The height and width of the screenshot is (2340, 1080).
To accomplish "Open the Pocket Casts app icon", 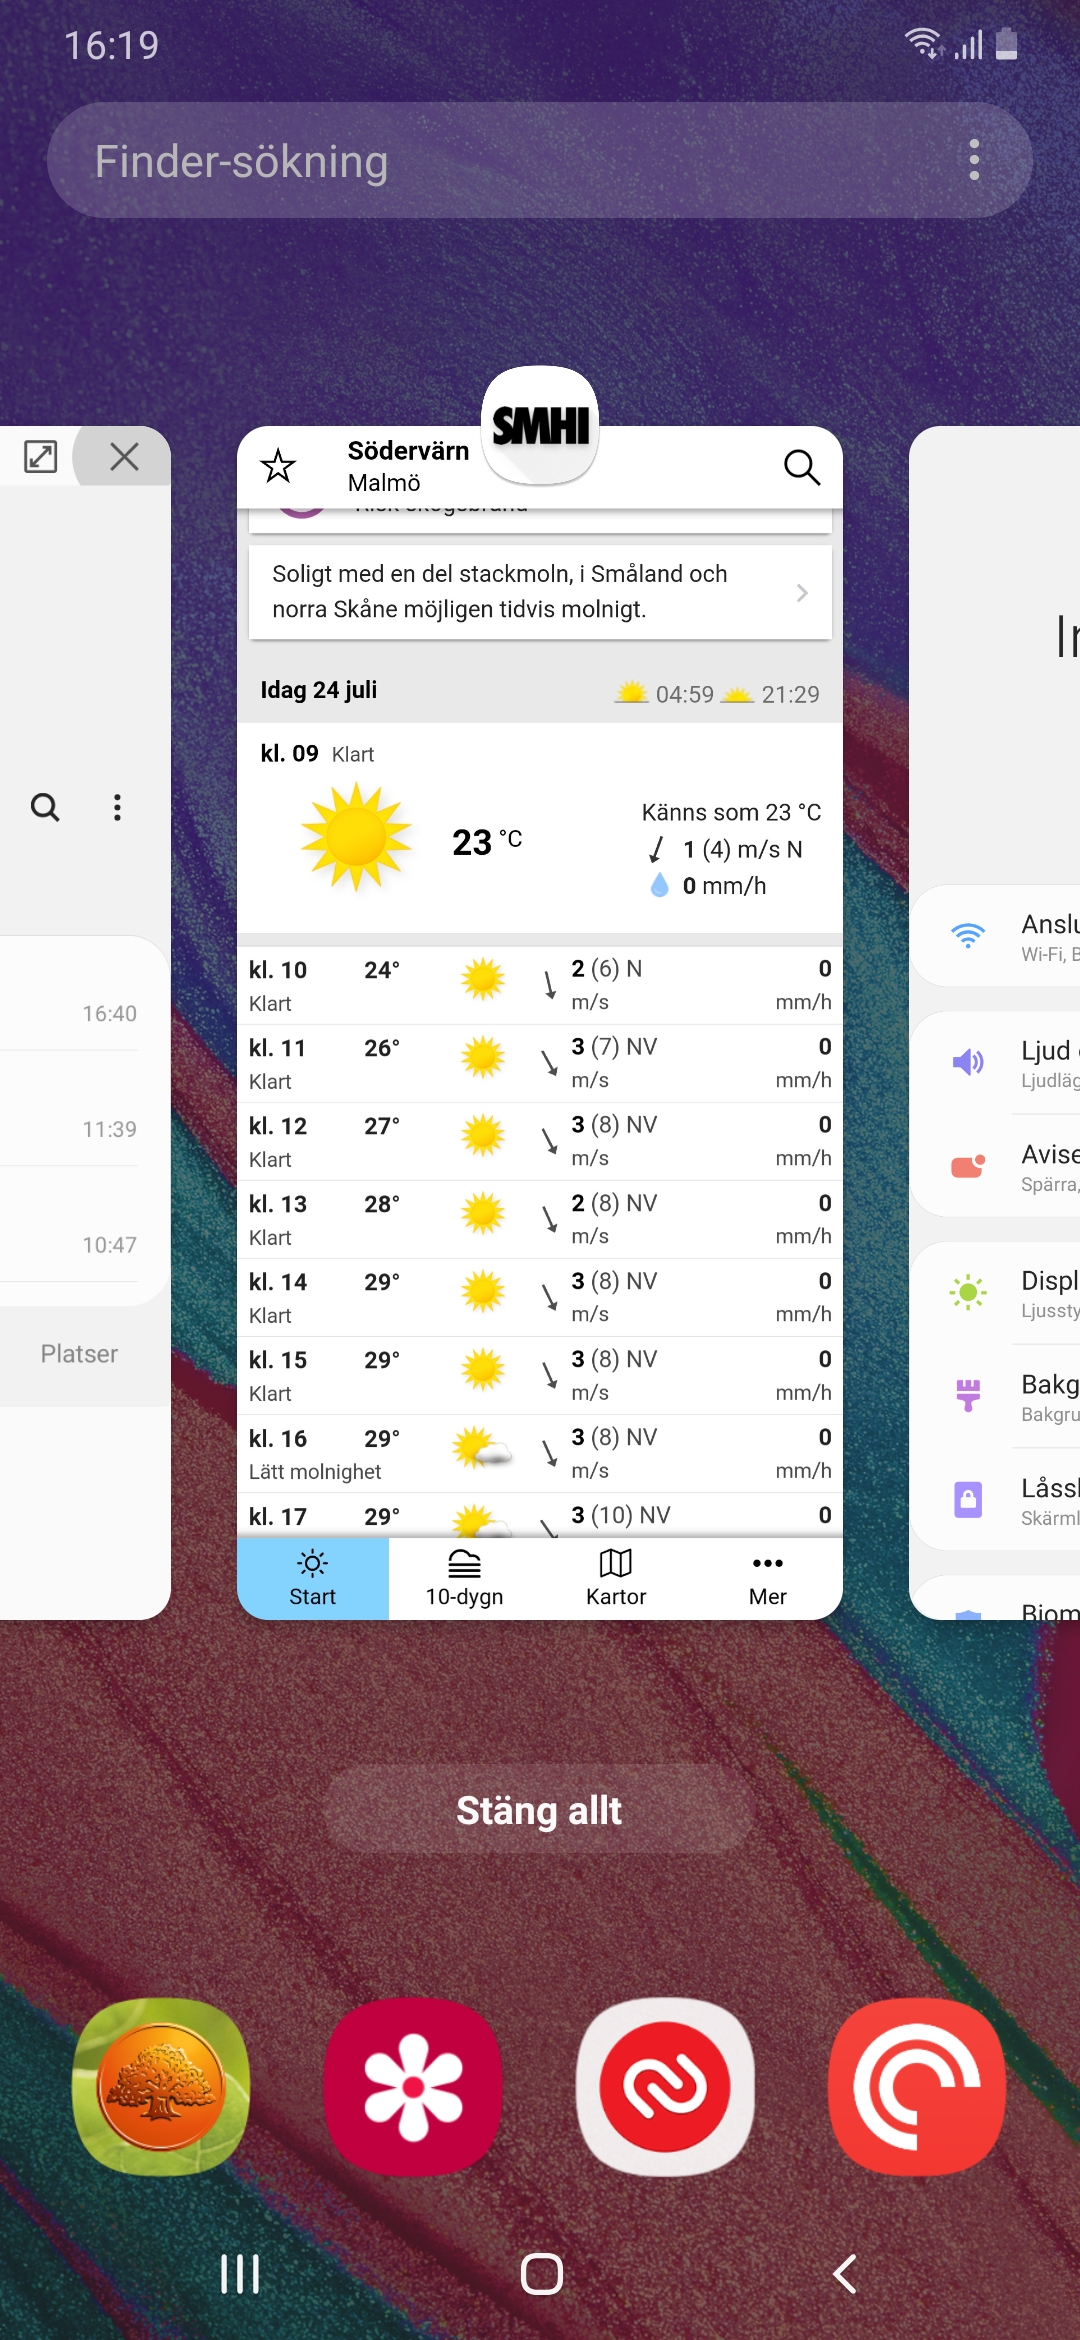I will click(x=917, y=2087).
